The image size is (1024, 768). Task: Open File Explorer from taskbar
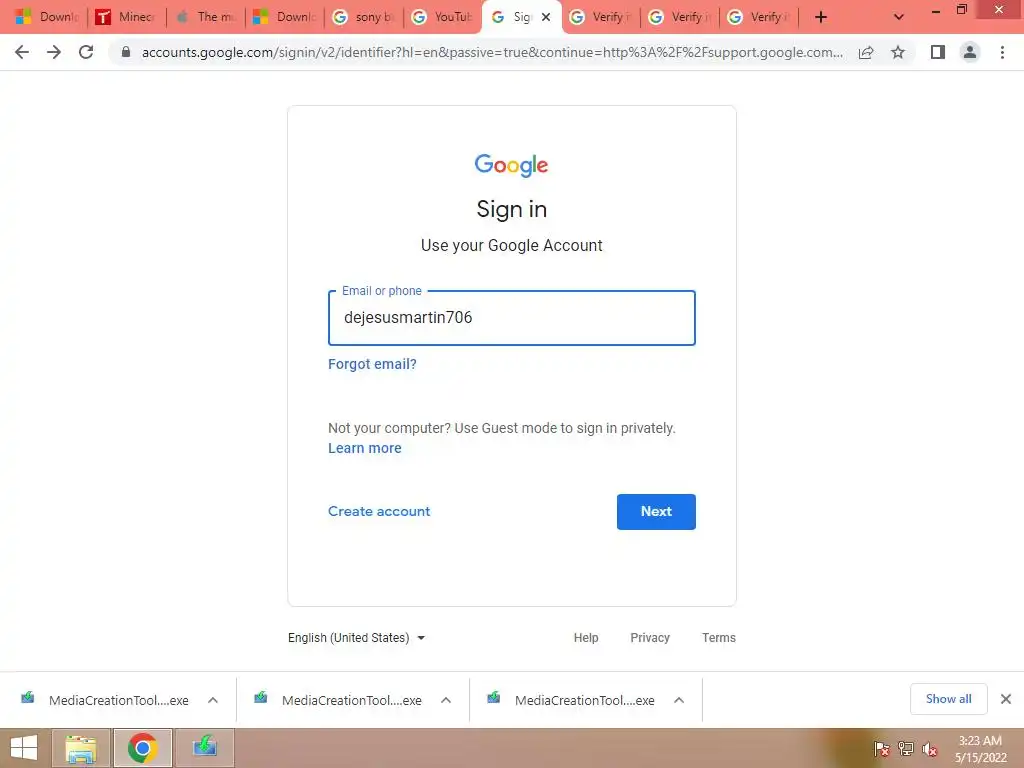81,748
